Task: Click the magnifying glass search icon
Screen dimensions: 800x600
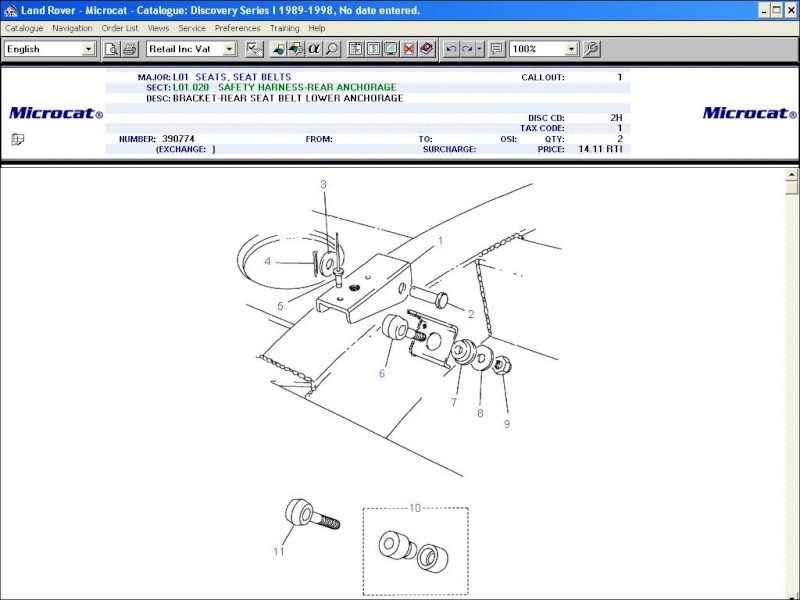Action: [x=332, y=49]
